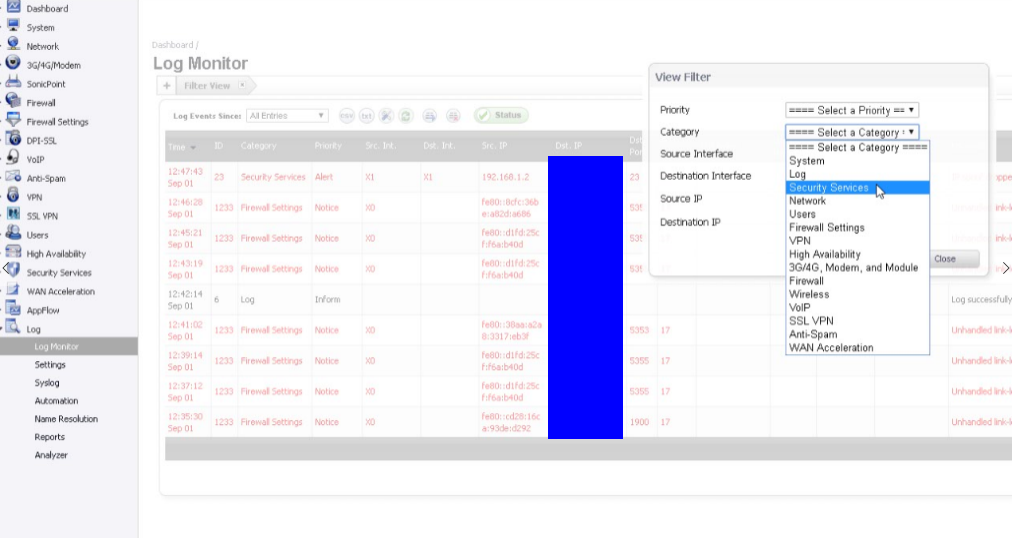The width and height of the screenshot is (1012, 538).
Task: Open Analyzer in sidebar
Action: pyautogui.click(x=51, y=455)
